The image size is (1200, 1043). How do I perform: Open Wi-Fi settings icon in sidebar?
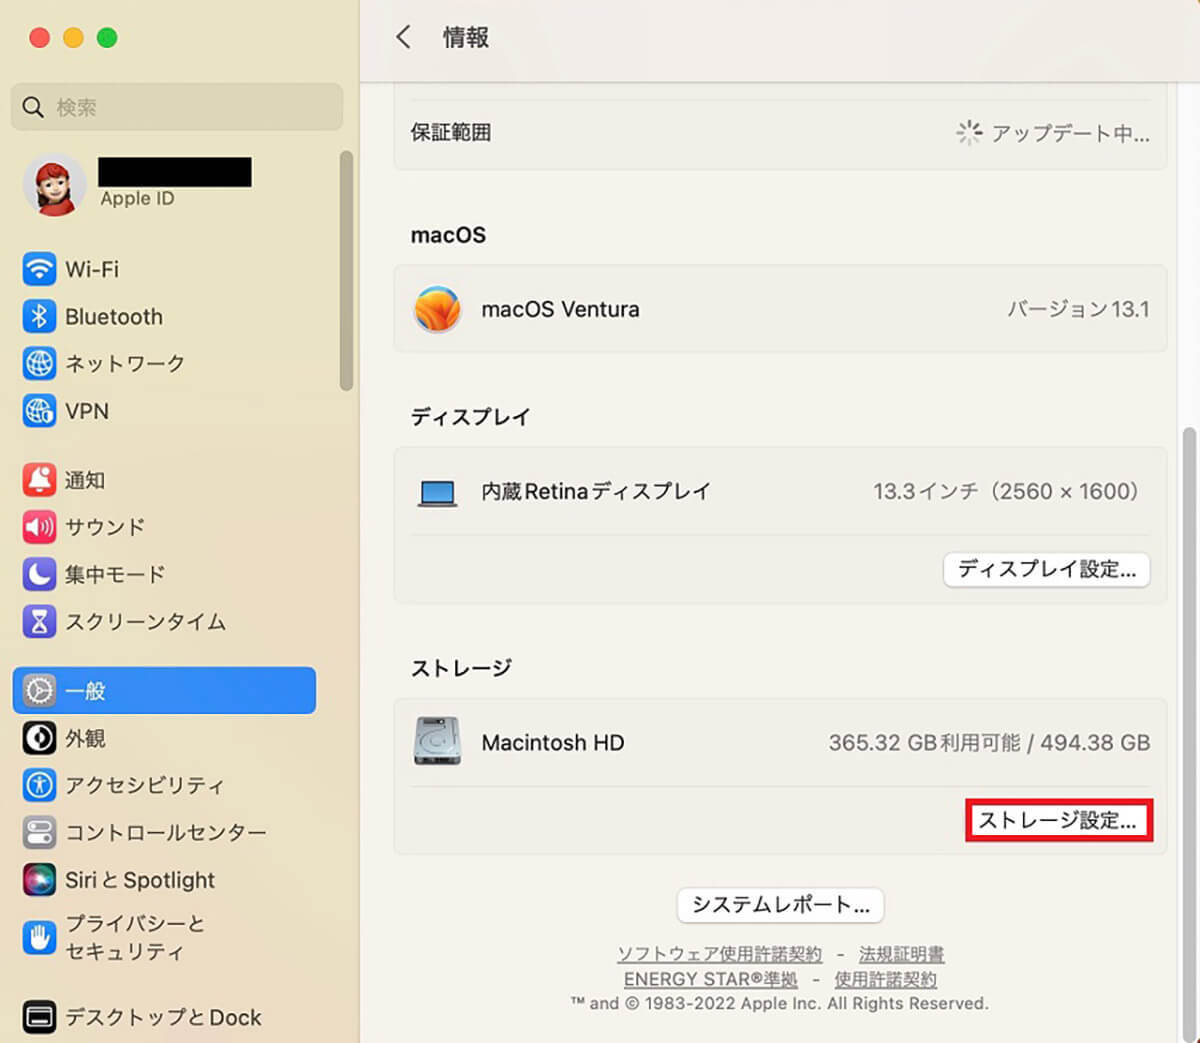pyautogui.click(x=39, y=269)
